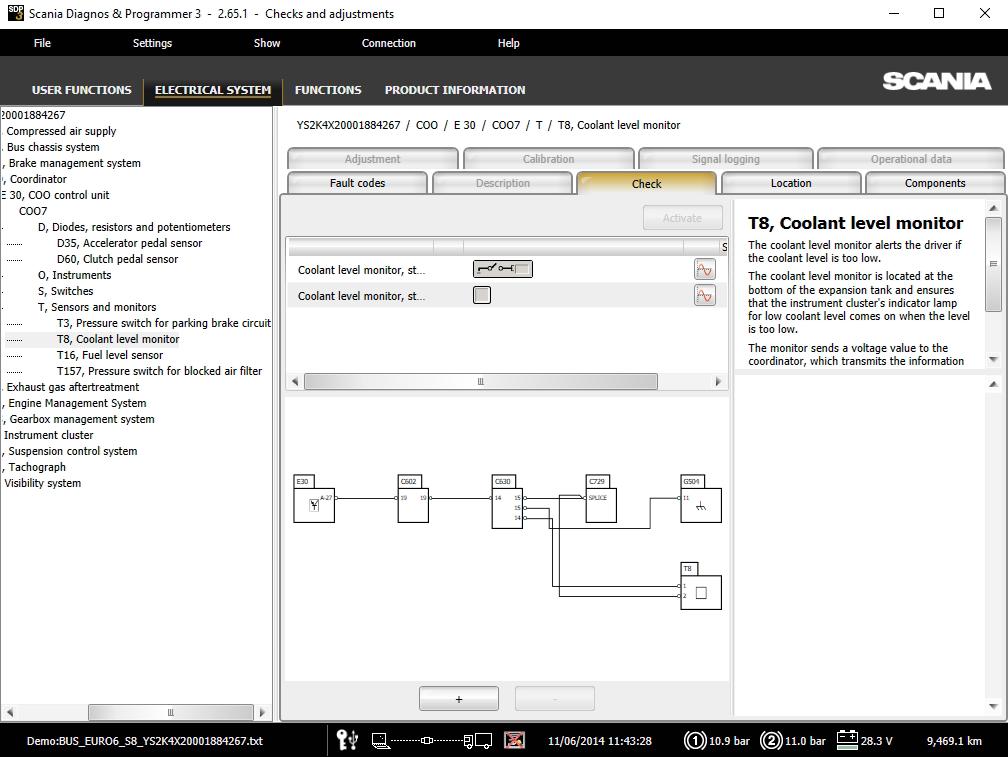The height and width of the screenshot is (757, 1008).
Task: Open the Fault codes tab
Action: pos(357,183)
